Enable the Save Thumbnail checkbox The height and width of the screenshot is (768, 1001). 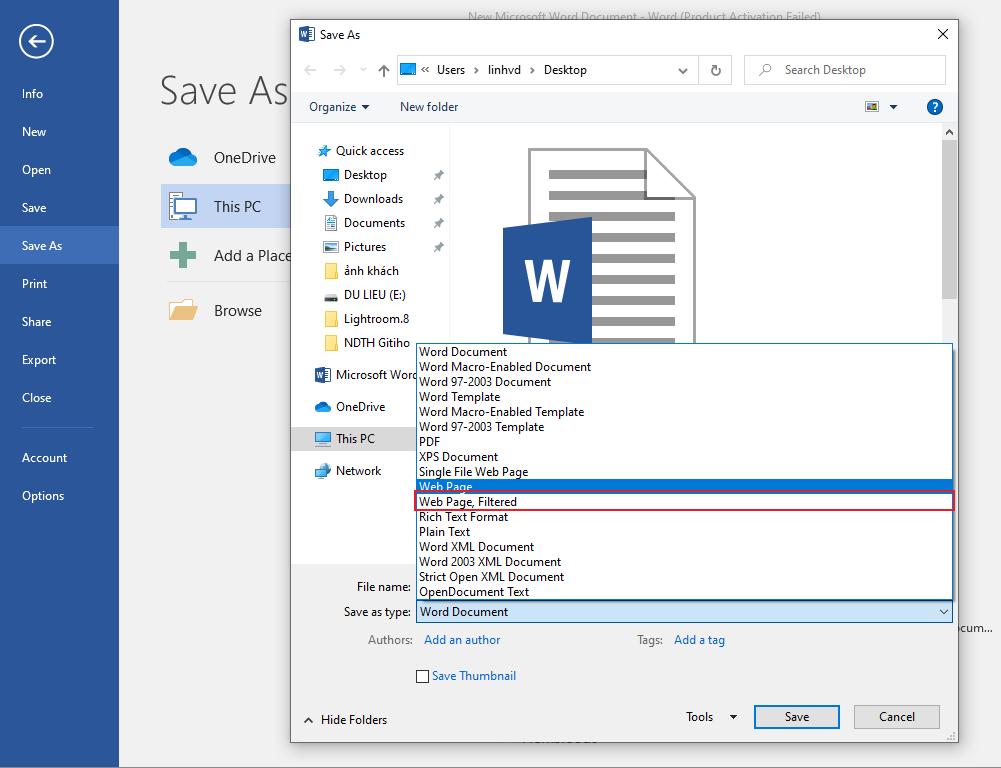point(423,676)
